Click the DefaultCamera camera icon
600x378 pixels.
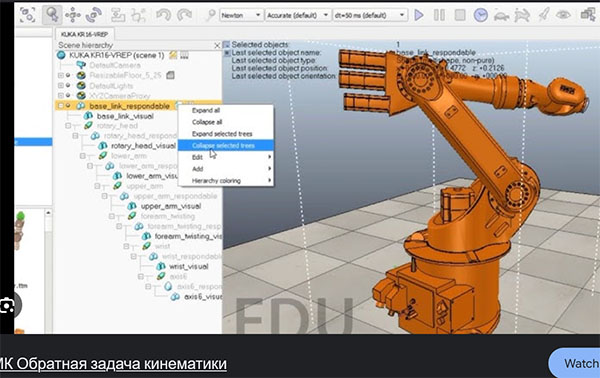(x=81, y=65)
